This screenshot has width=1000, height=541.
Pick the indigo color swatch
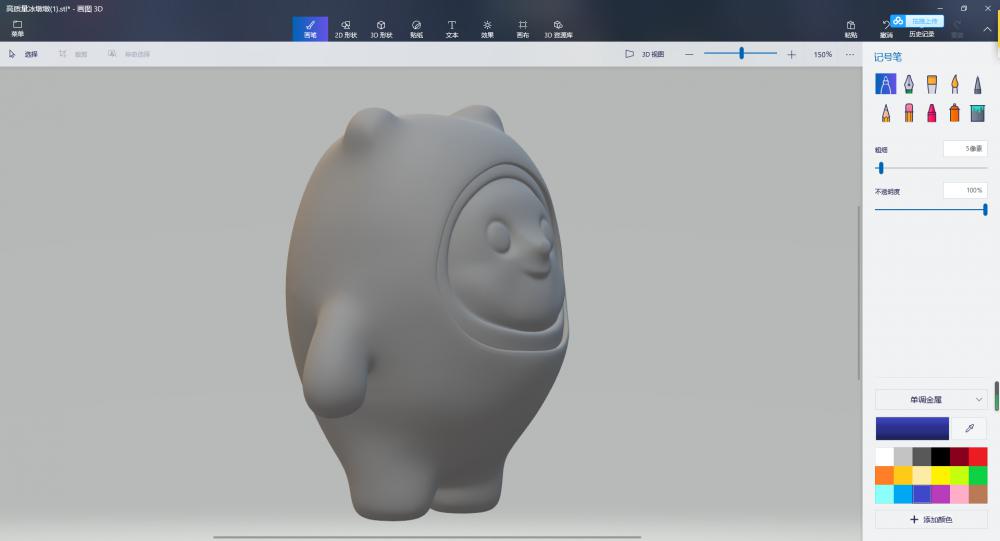(x=922, y=494)
